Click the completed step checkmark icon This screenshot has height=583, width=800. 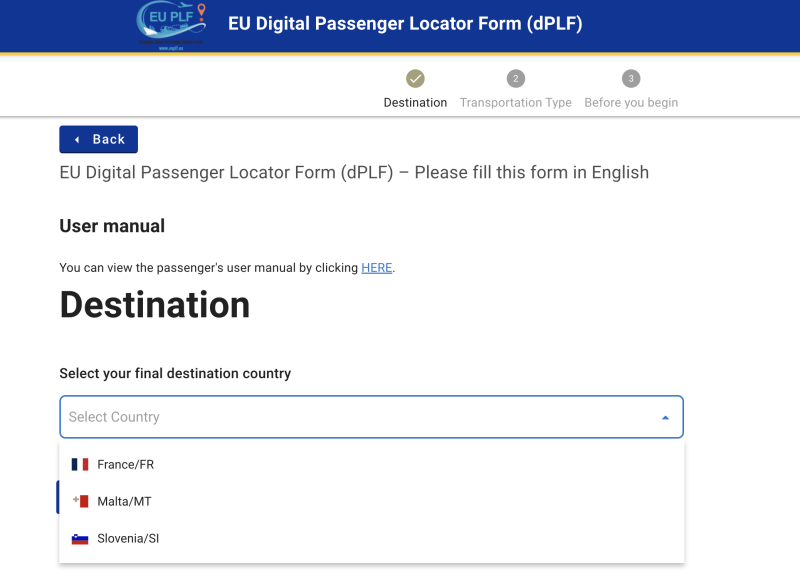point(415,79)
